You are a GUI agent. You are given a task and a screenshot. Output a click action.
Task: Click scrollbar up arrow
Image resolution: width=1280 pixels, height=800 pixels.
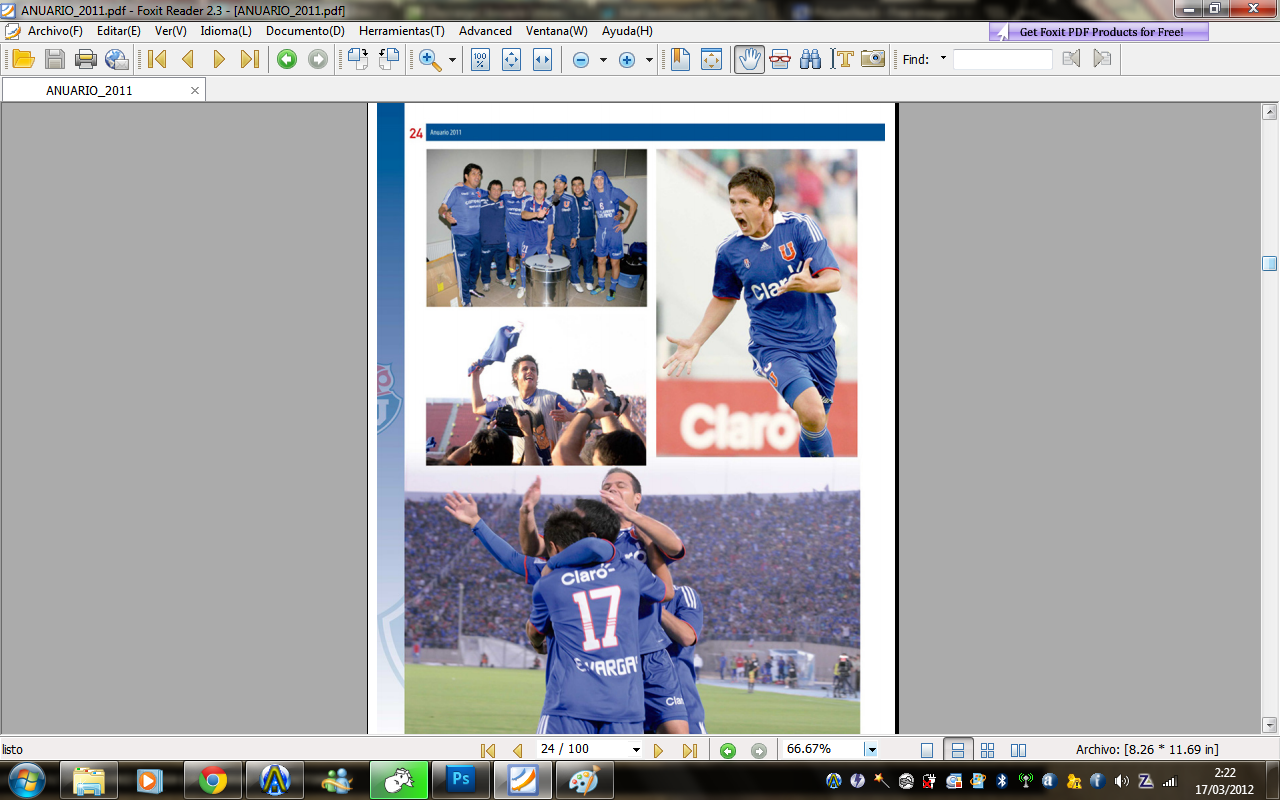[1269, 112]
